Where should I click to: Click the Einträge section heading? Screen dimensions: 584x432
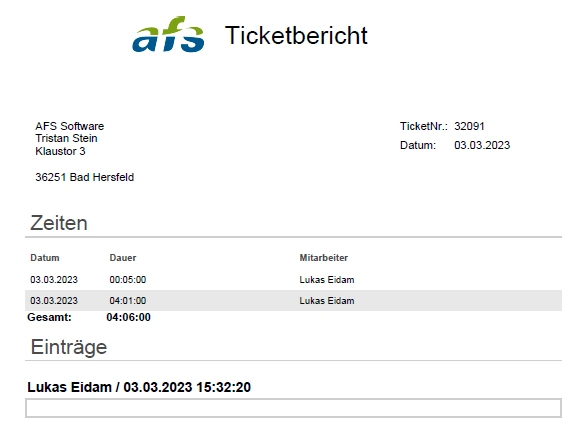[x=69, y=347]
